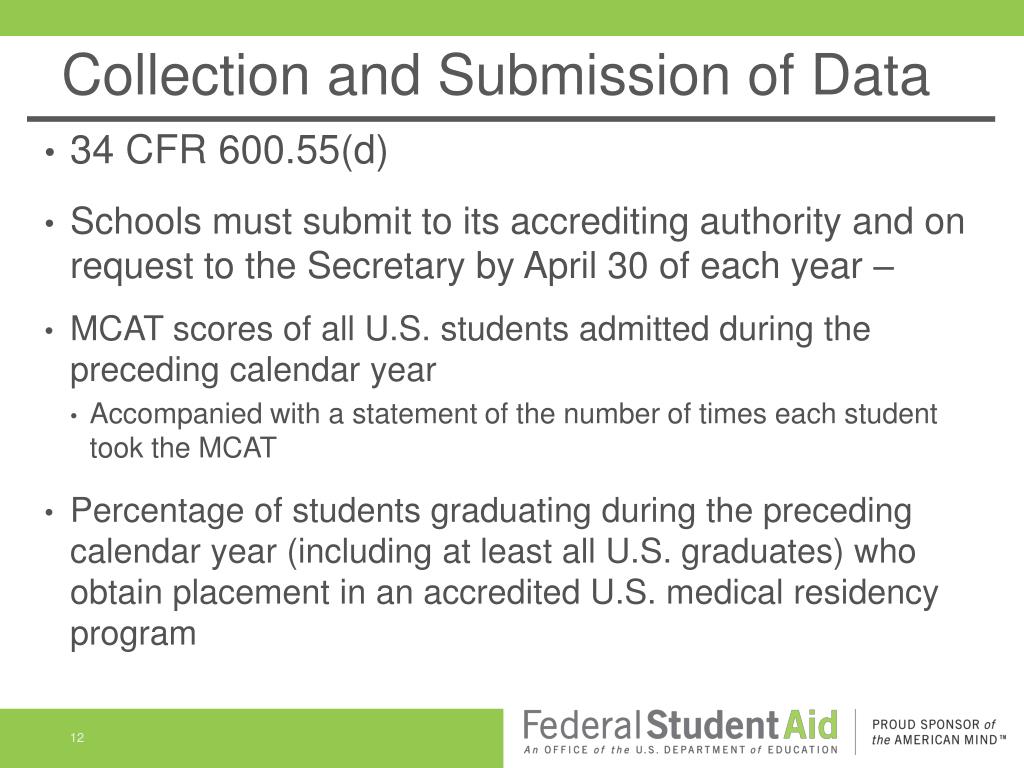Click the Proud Sponsor of the American Mind tagline
This screenshot has height=768, width=1024.
pyautogui.click(x=936, y=732)
